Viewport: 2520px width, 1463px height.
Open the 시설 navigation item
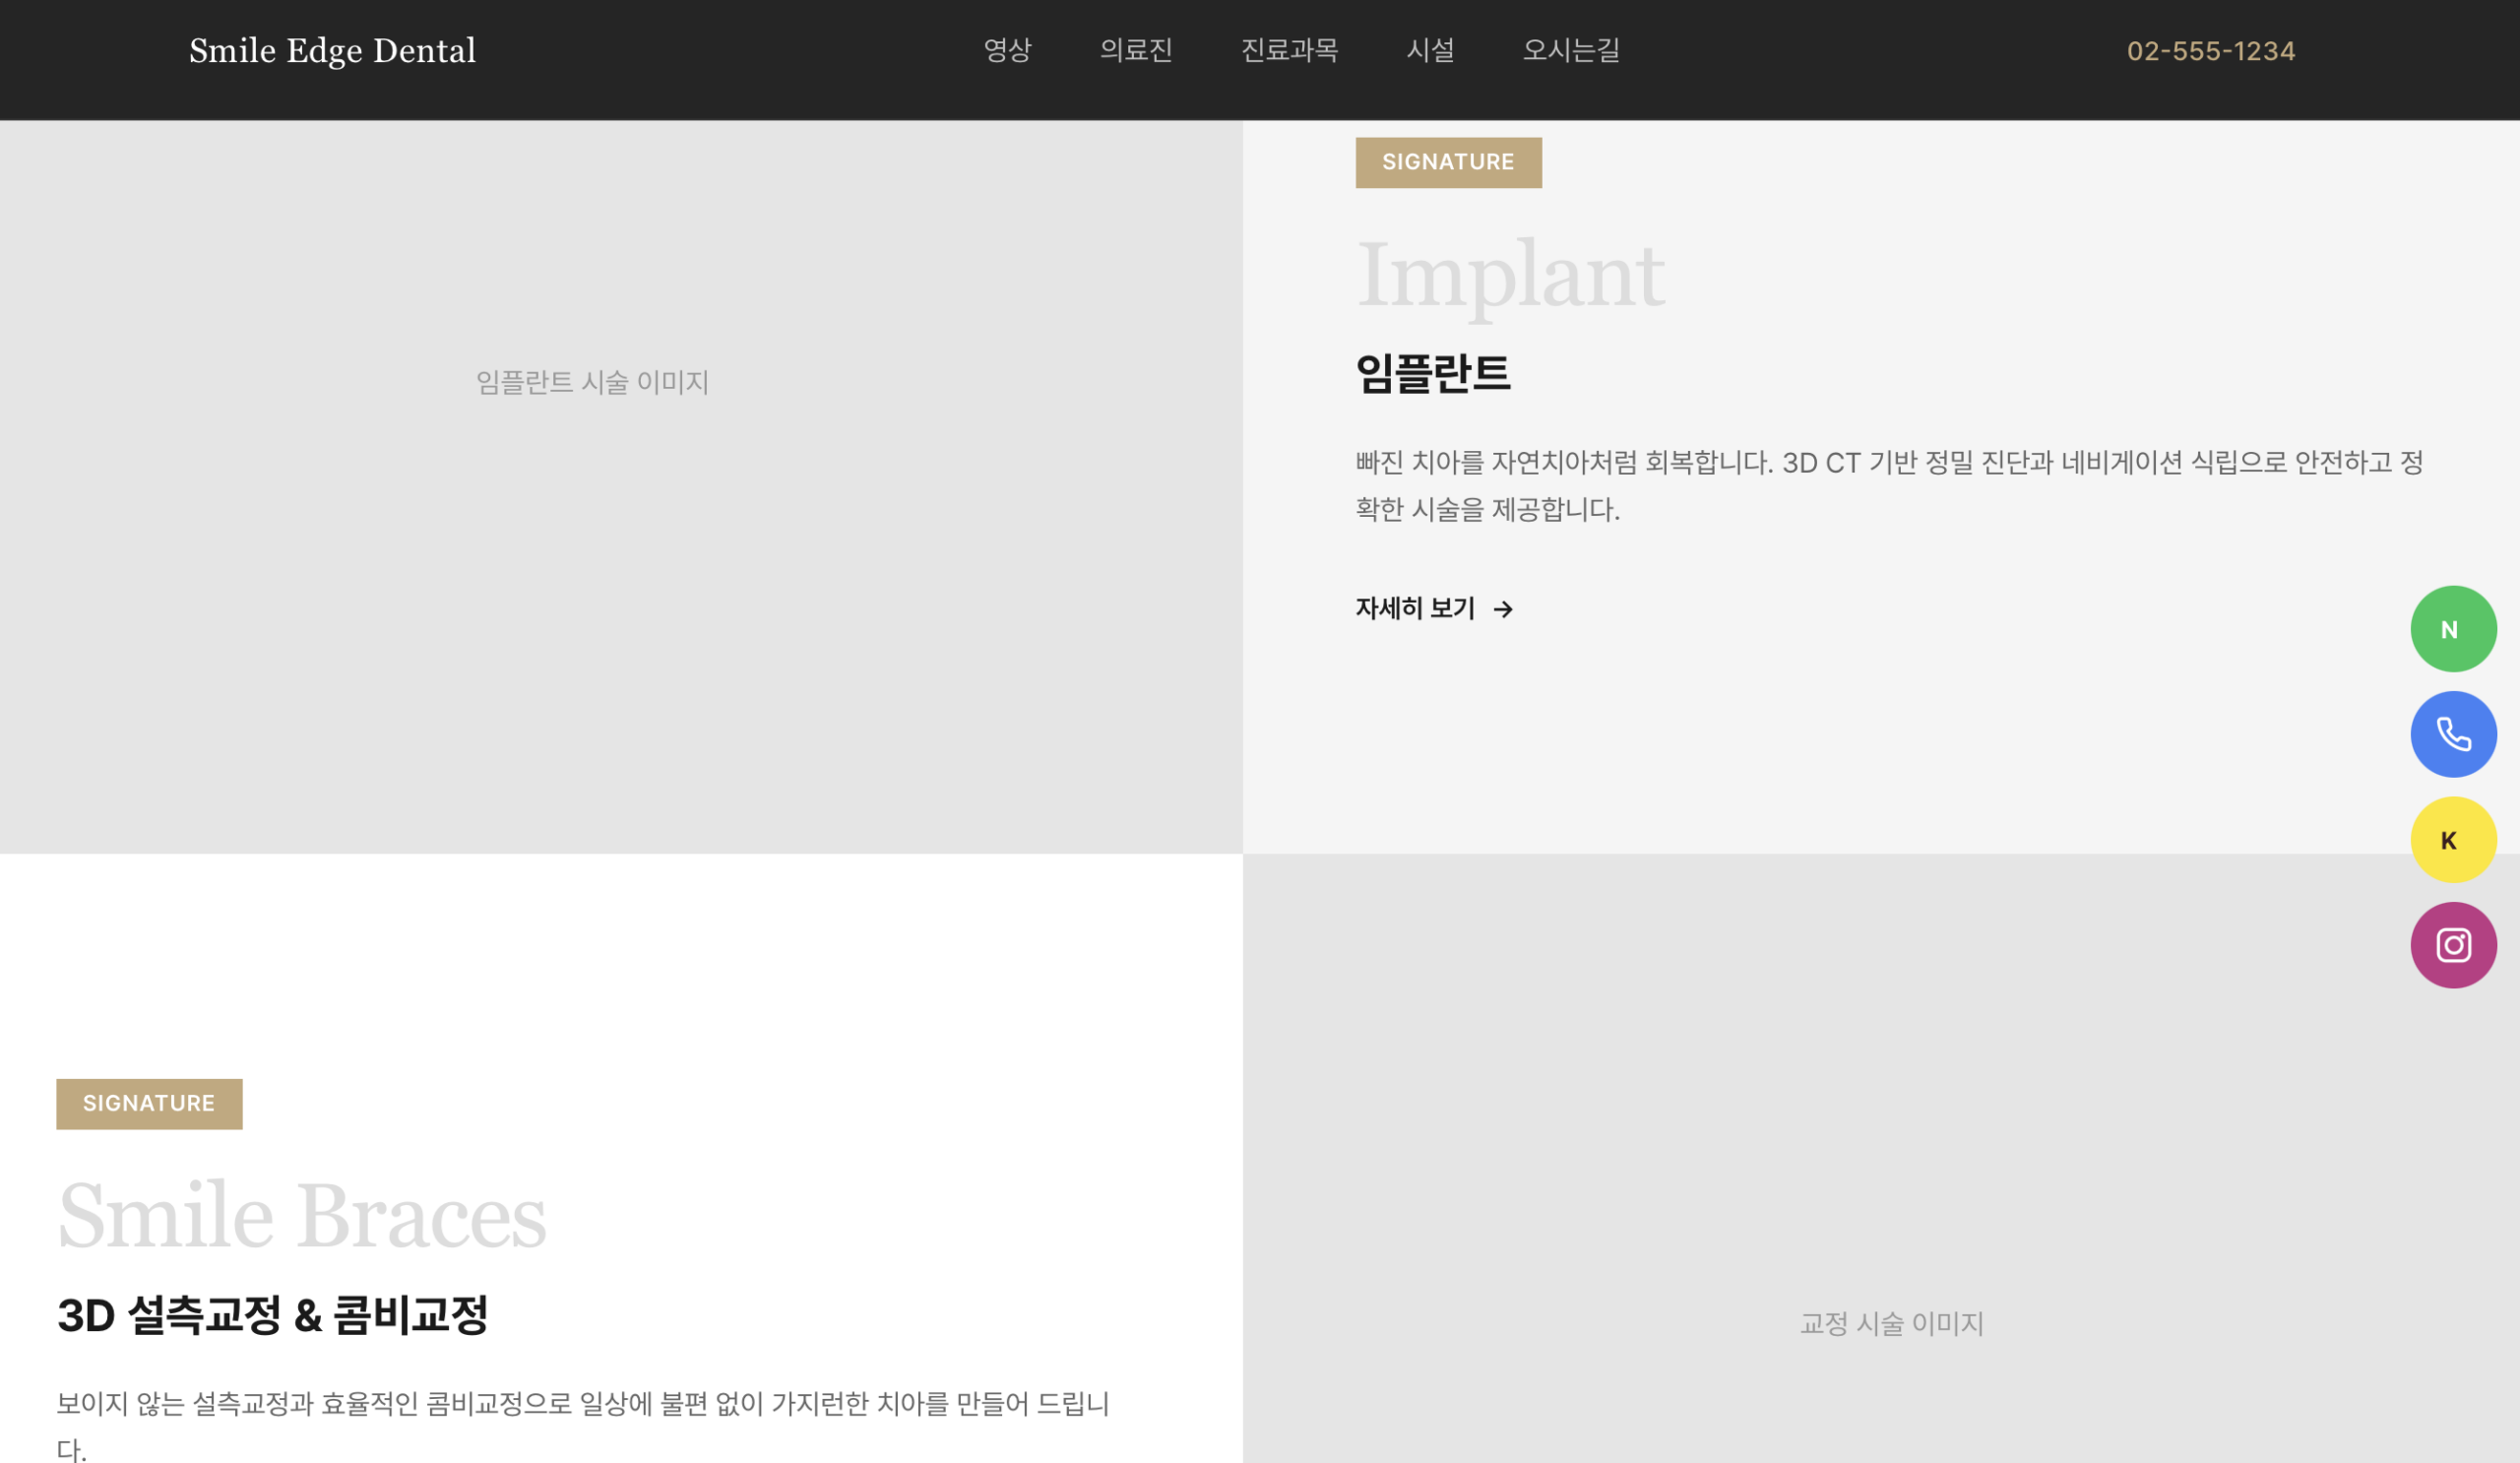[x=1429, y=50]
